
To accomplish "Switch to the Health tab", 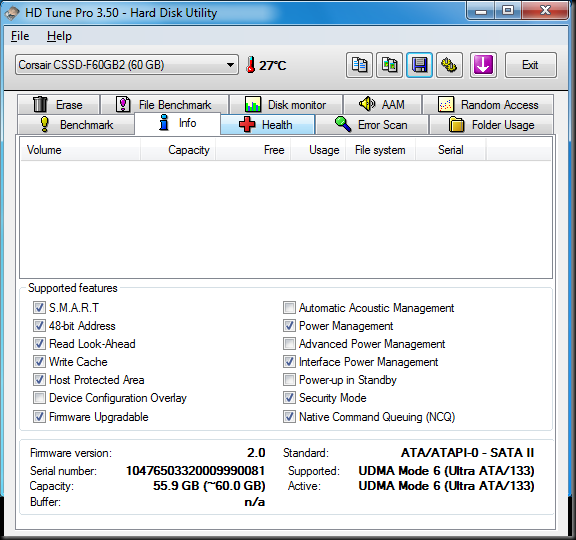I will click(267, 125).
